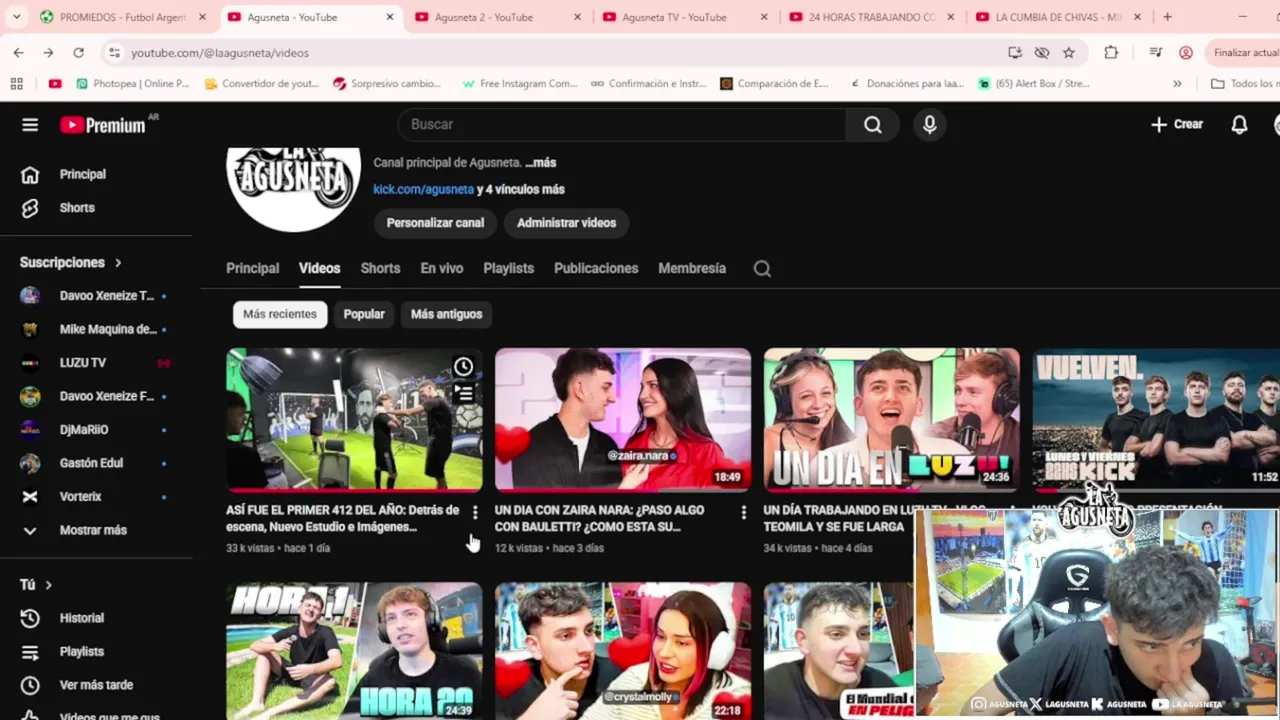Expand the Tú section chevron
Viewport: 1280px width, 720px height.
coord(48,584)
